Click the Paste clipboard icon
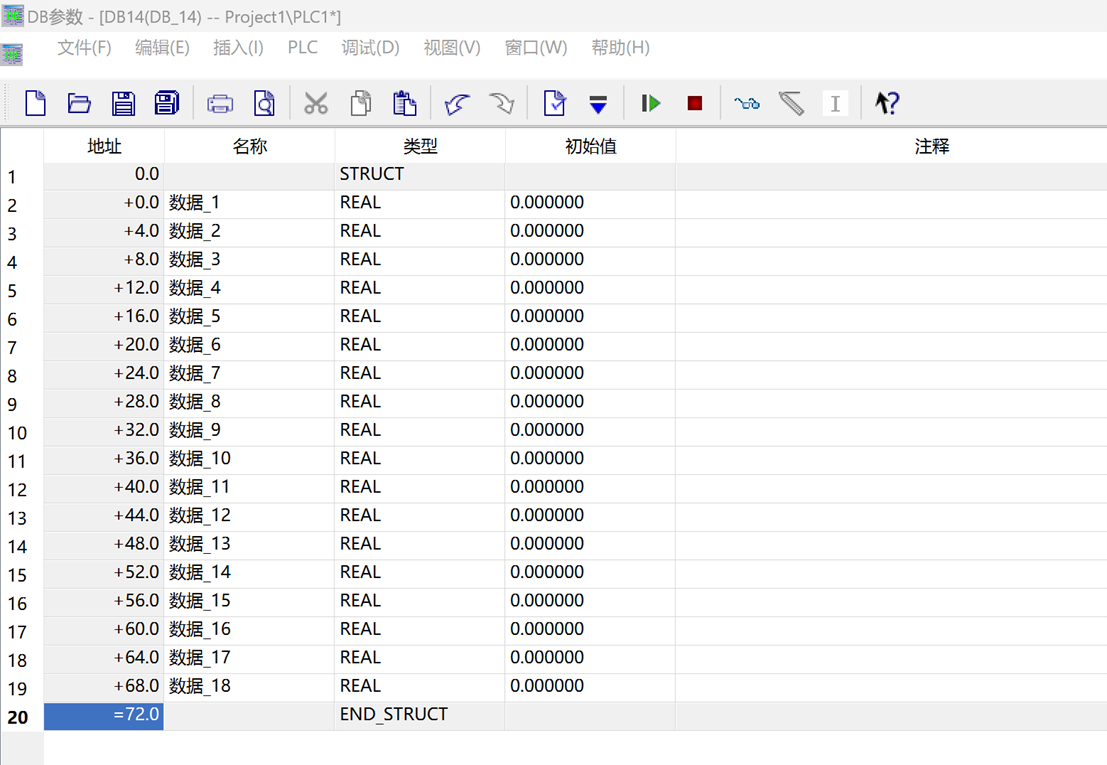 pyautogui.click(x=405, y=103)
